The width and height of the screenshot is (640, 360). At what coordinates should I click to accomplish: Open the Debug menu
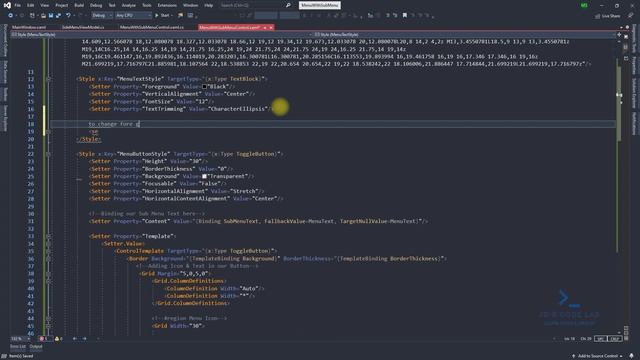pos(96,5)
